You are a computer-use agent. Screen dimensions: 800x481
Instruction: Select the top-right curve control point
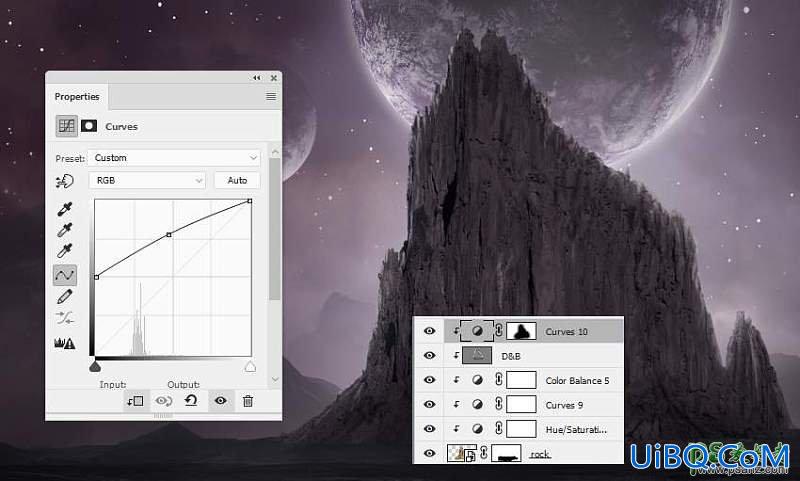[x=249, y=201]
